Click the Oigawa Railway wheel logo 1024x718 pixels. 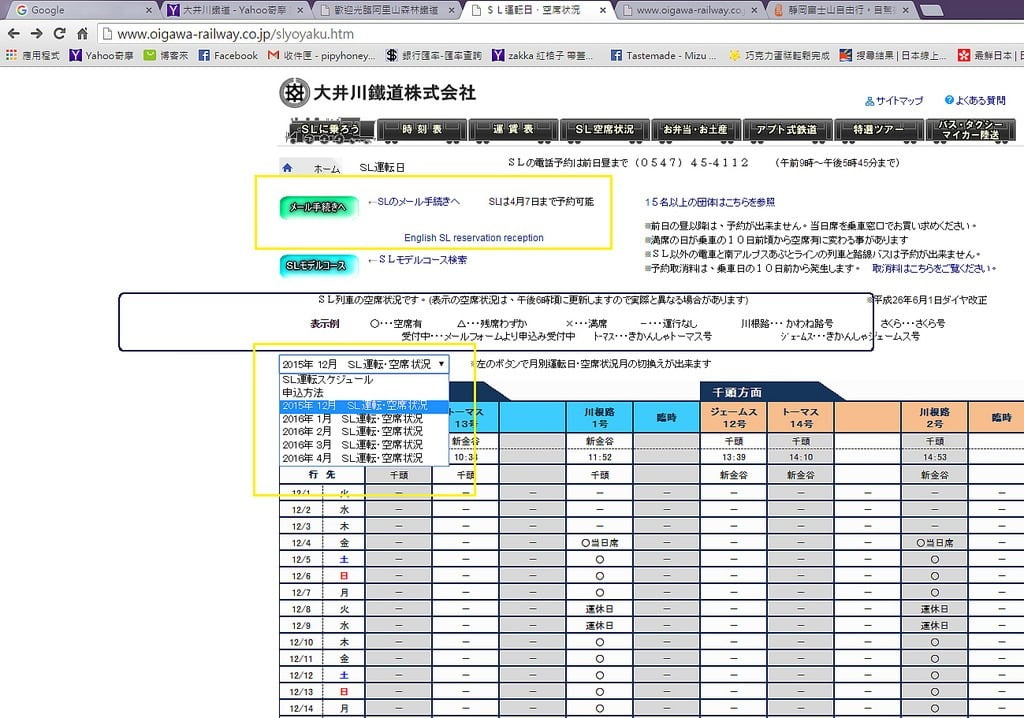click(x=294, y=93)
